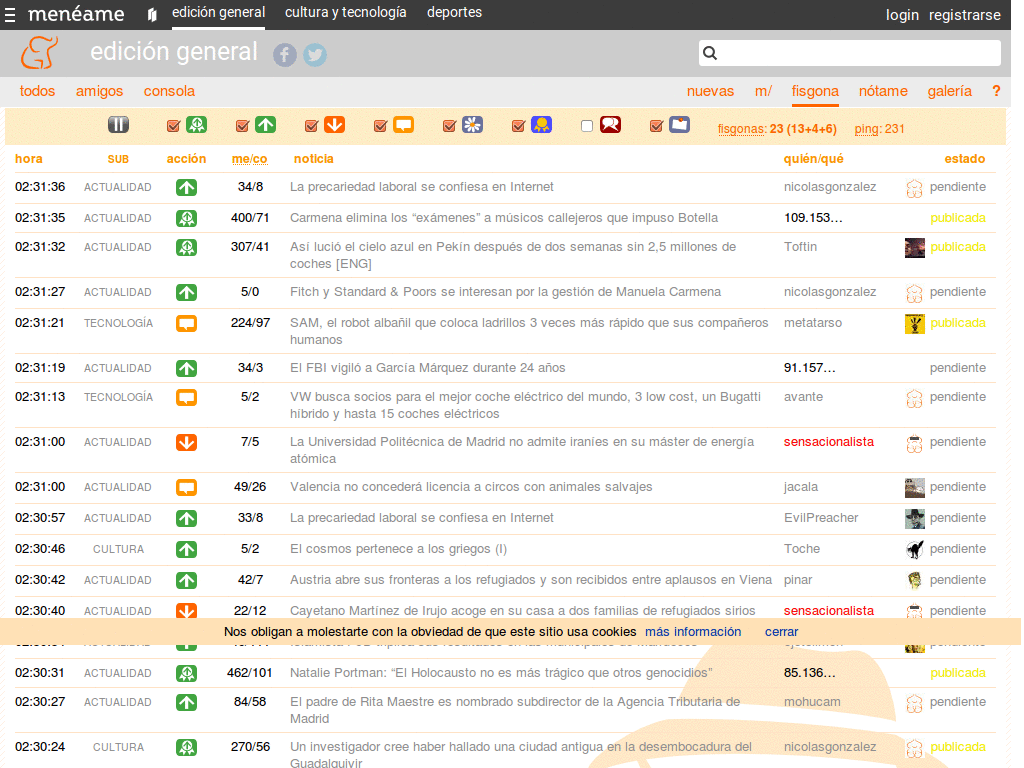The image size is (1024, 768).
Task: Click the registrarse link
Action: (x=964, y=15)
